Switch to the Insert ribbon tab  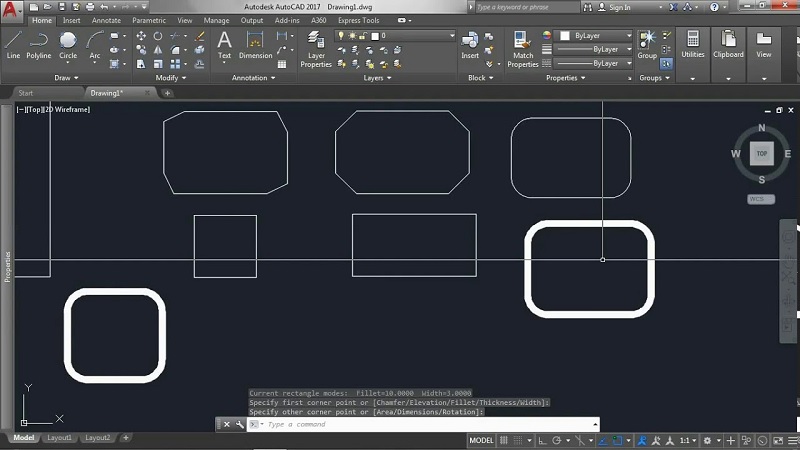pos(71,20)
